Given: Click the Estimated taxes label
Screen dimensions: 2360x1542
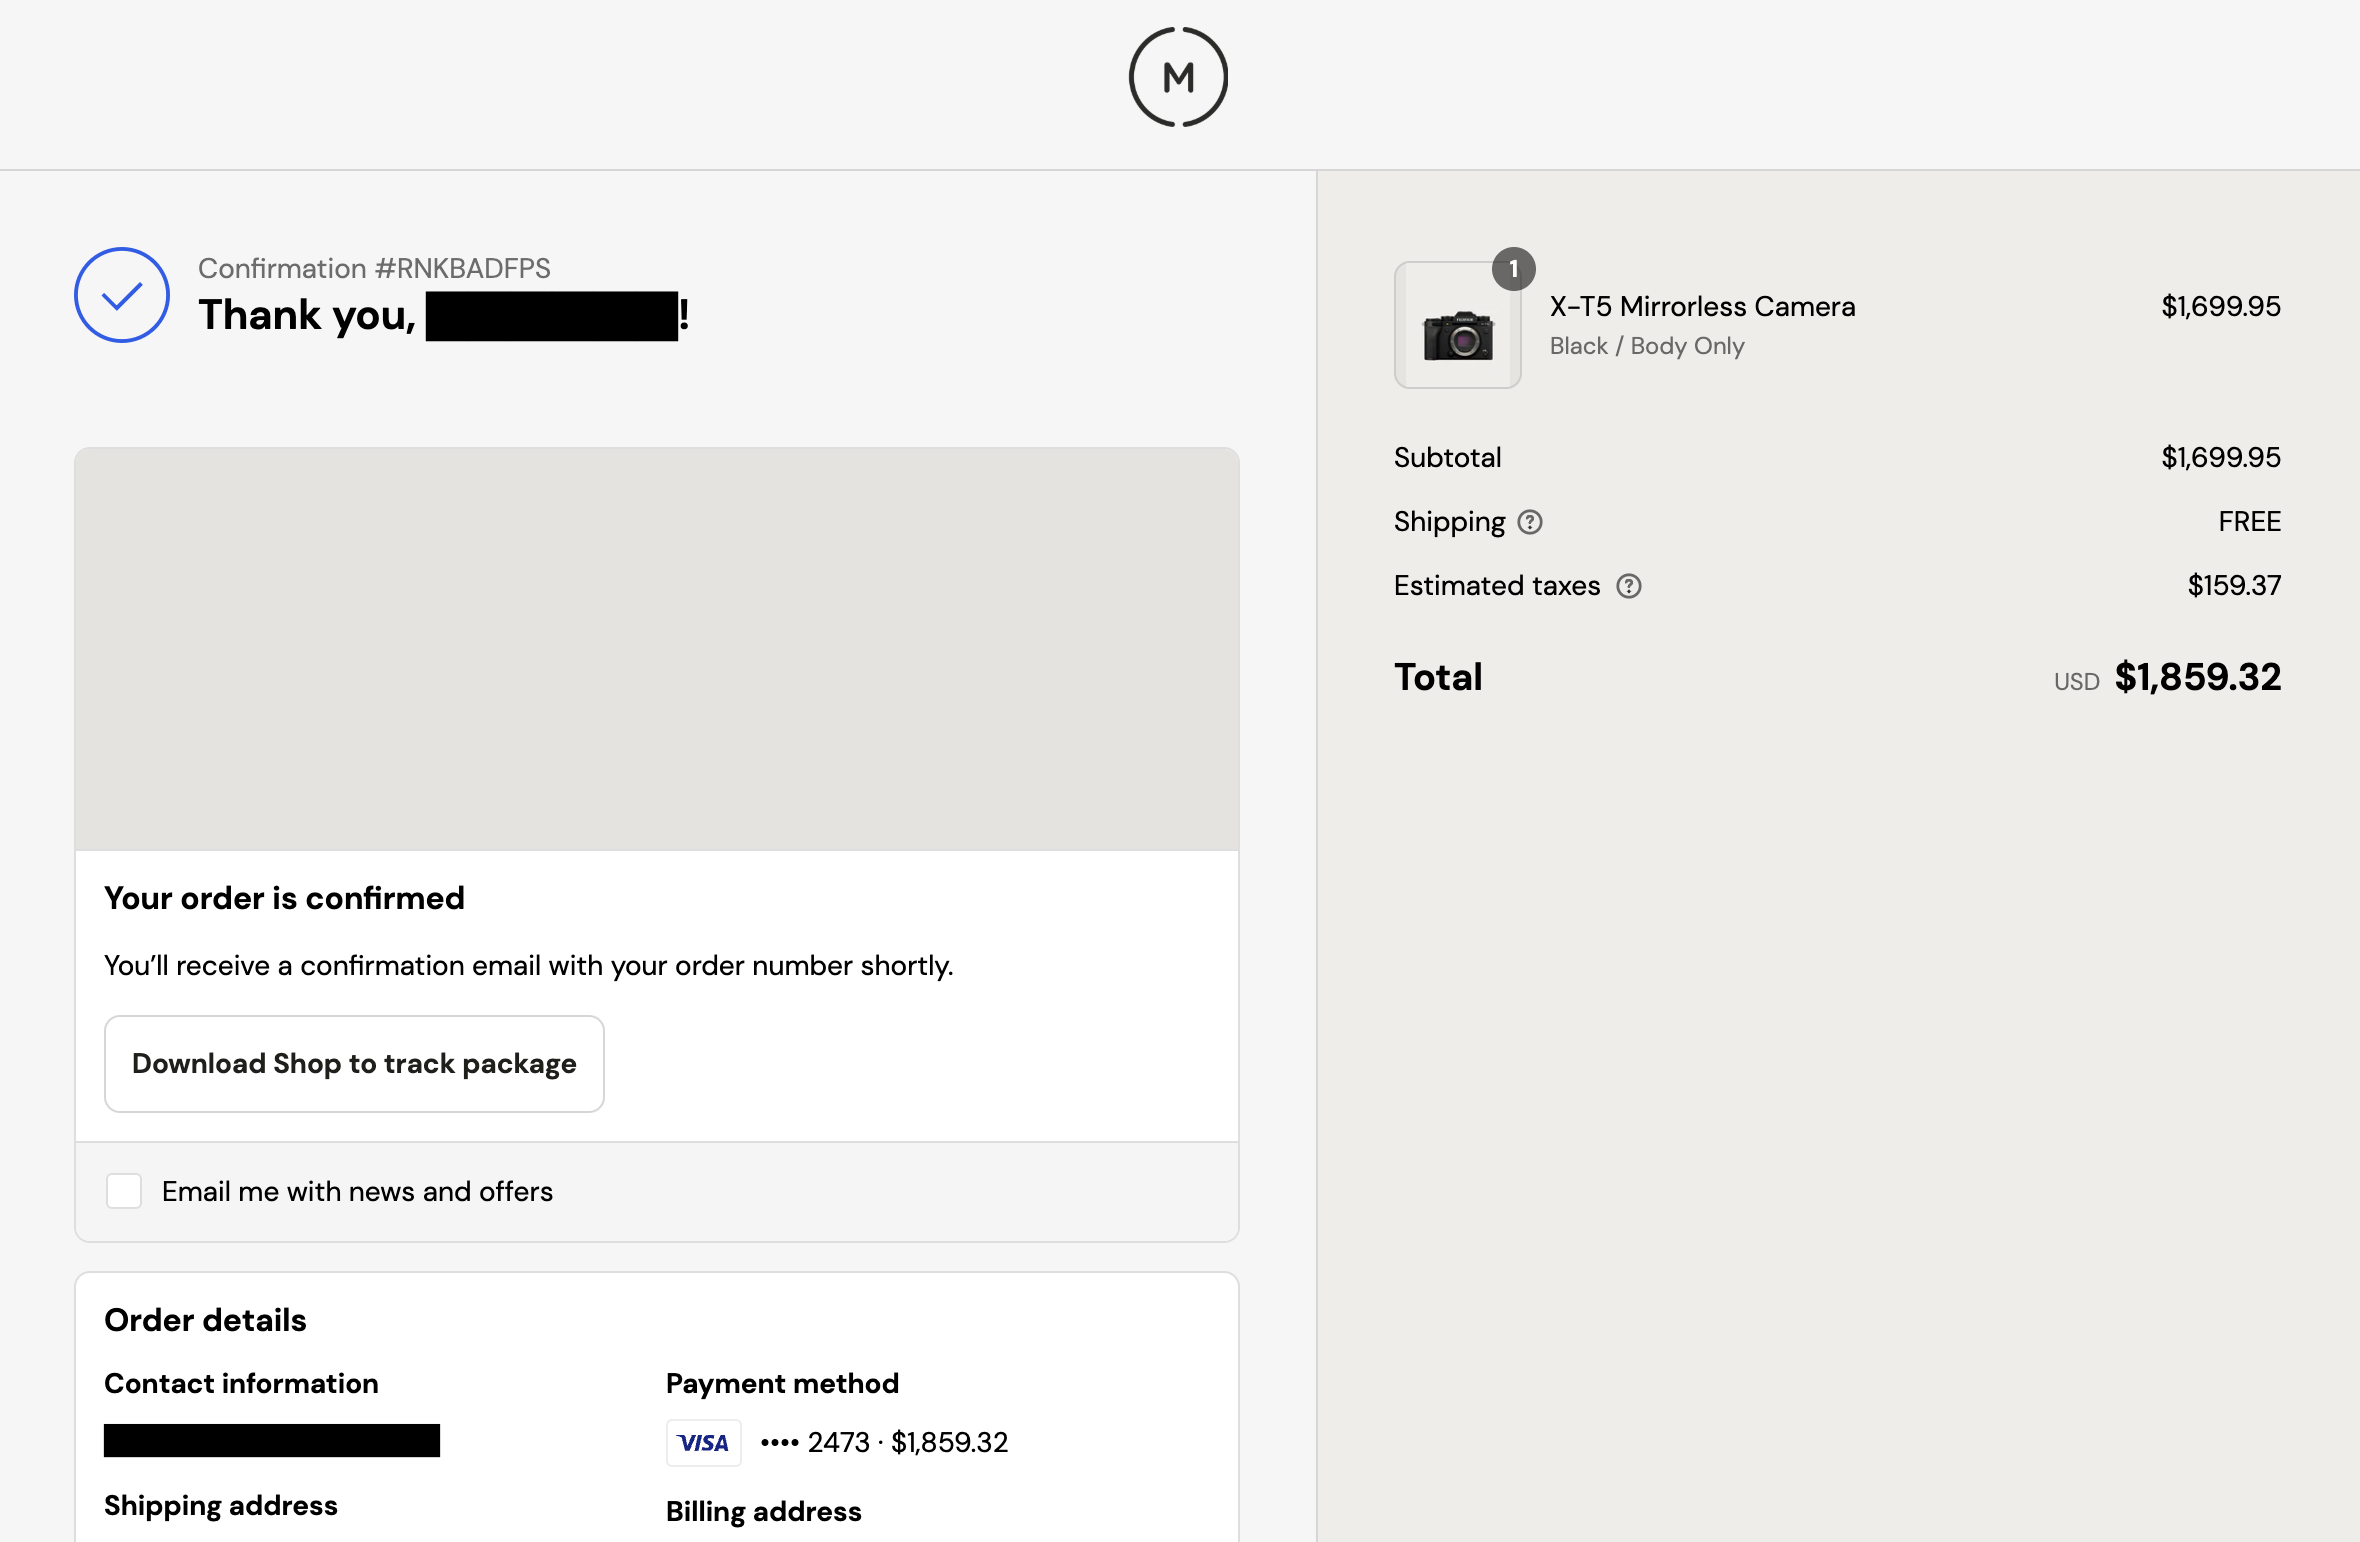Looking at the screenshot, I should point(1497,586).
